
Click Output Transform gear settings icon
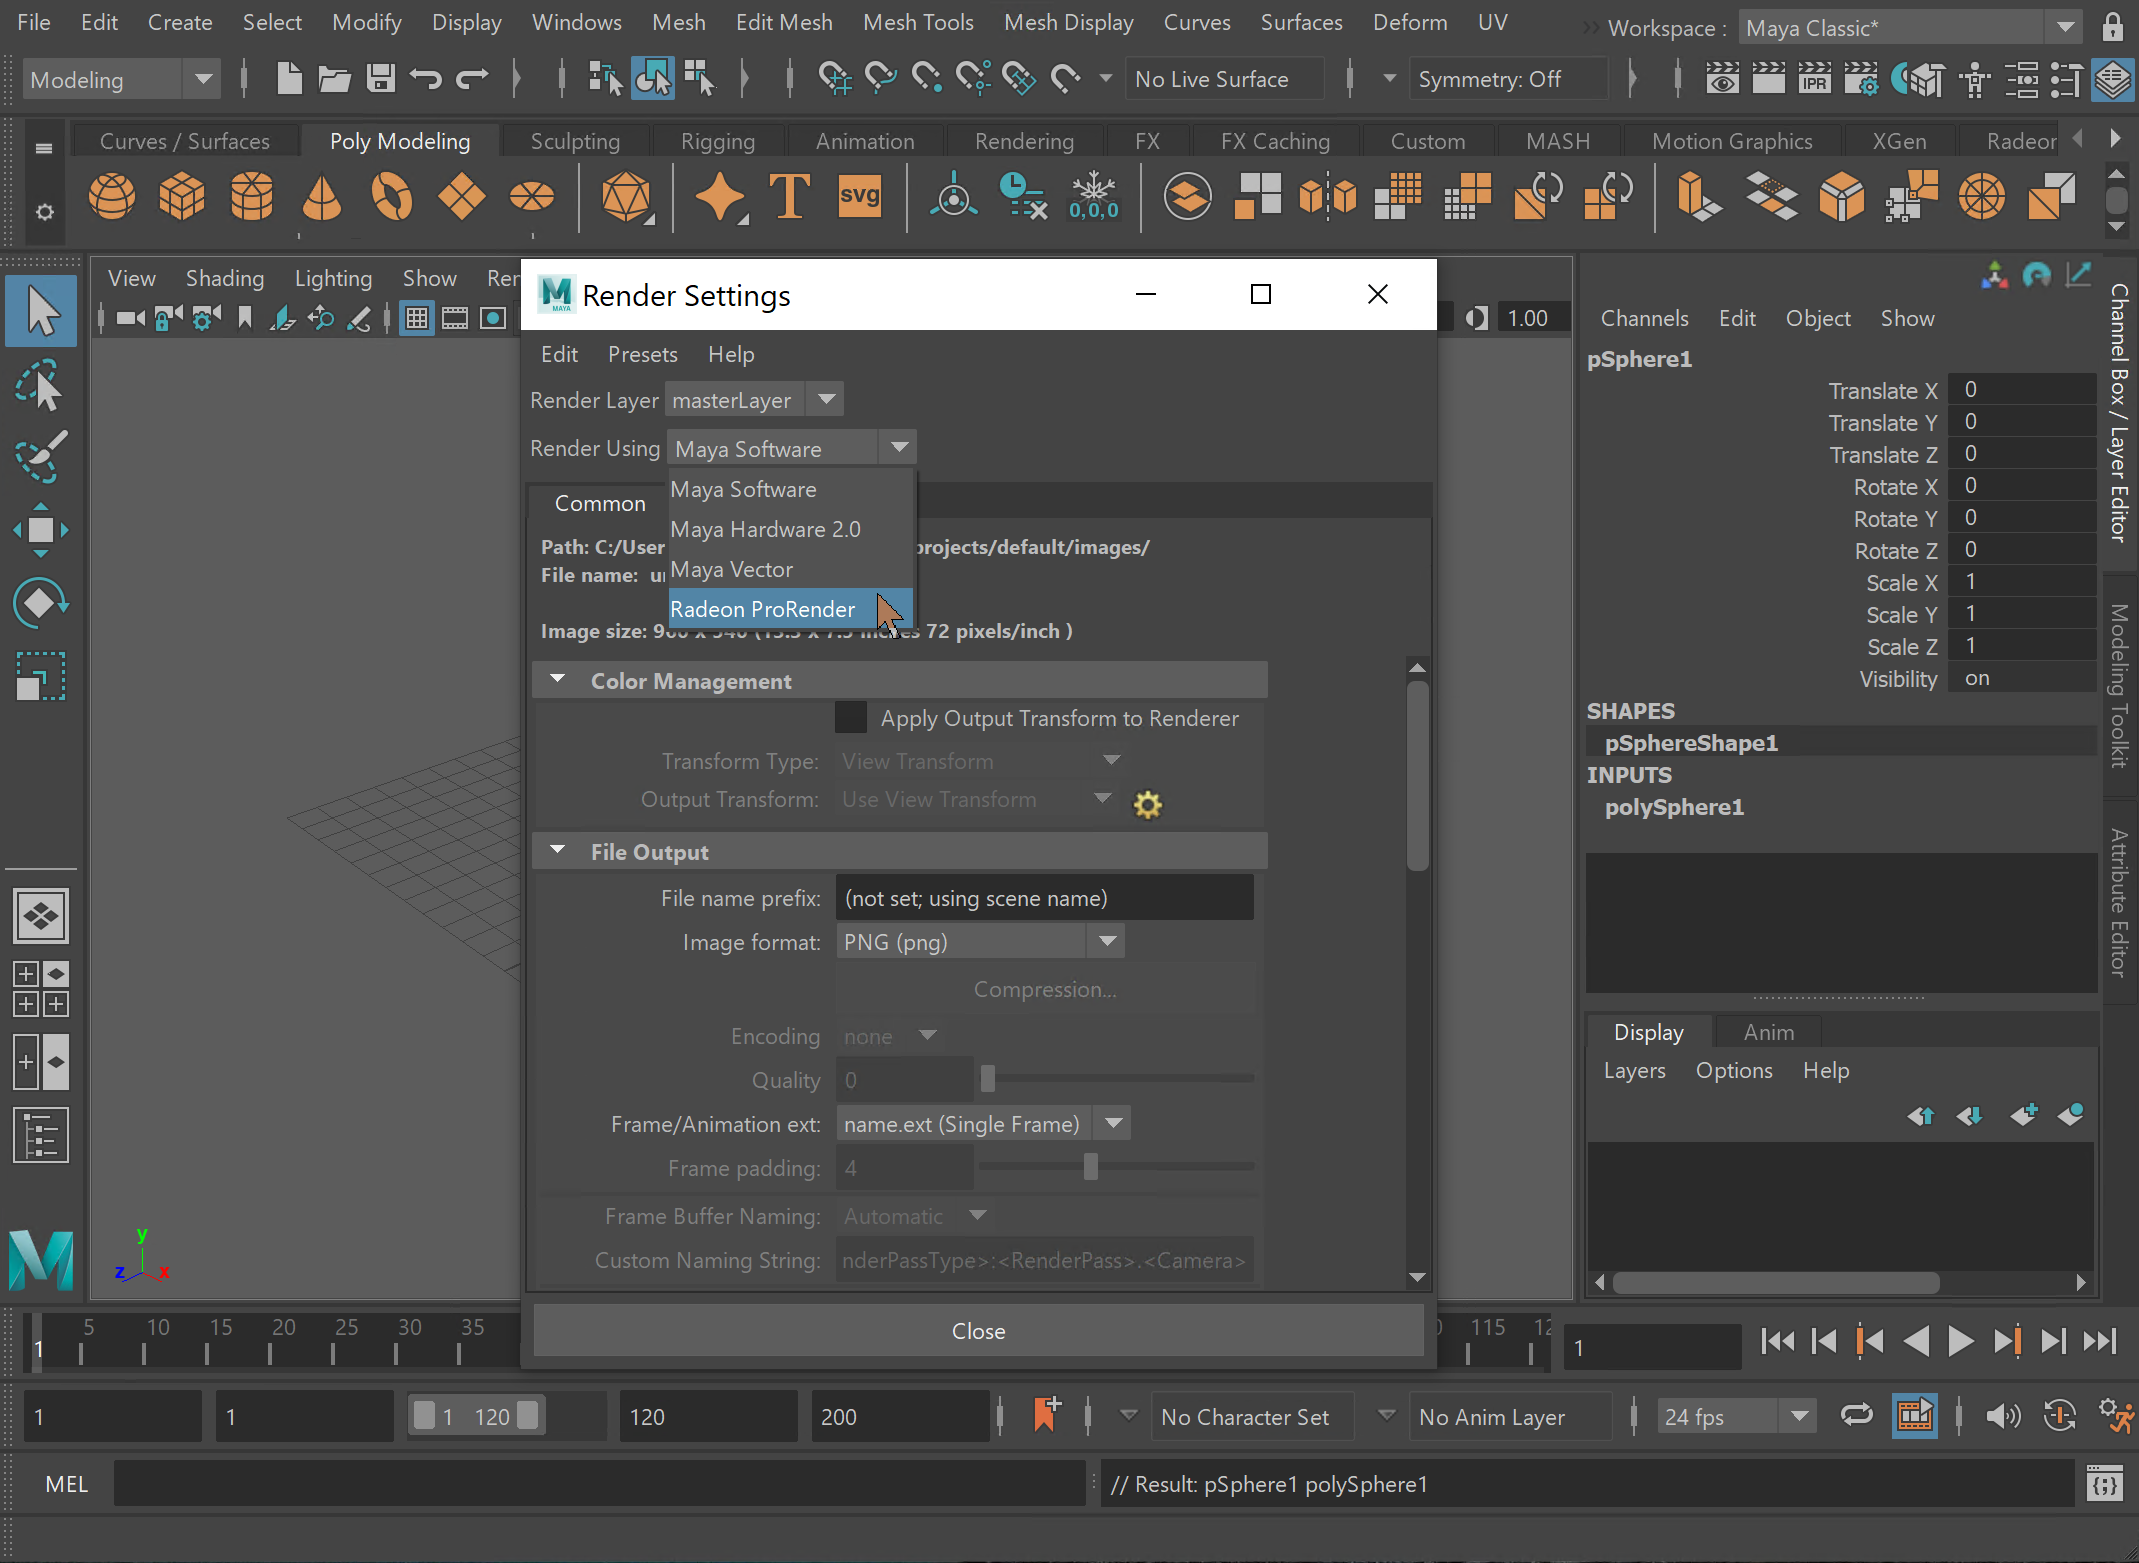tap(1148, 804)
